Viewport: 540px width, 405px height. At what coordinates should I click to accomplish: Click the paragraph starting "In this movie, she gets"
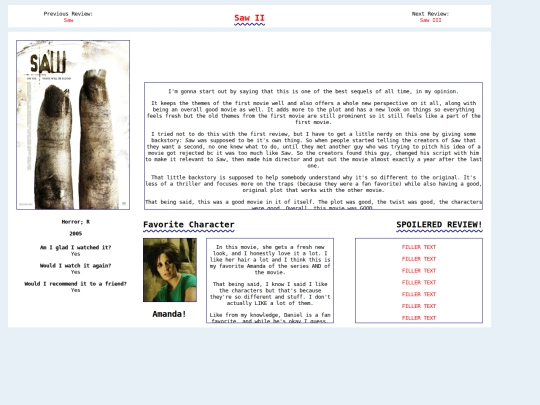(x=270, y=260)
